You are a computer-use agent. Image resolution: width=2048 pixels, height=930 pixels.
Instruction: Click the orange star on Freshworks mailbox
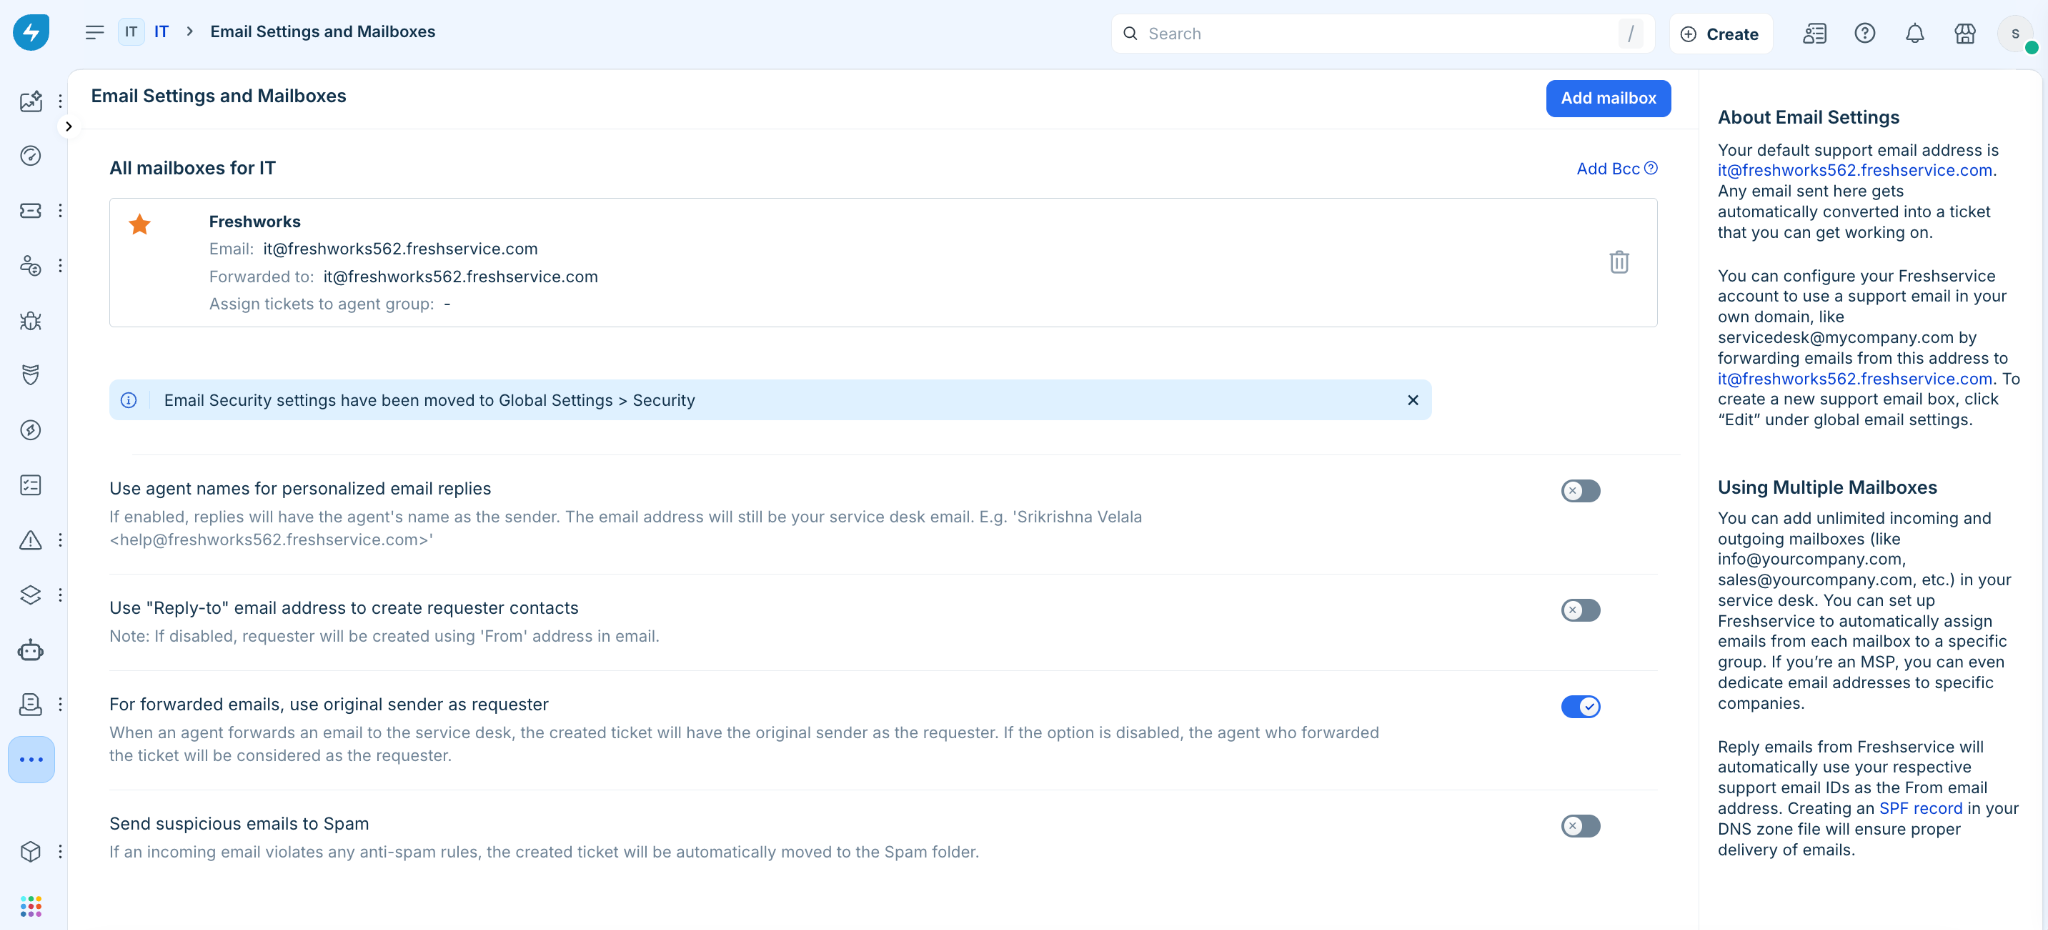coord(140,224)
